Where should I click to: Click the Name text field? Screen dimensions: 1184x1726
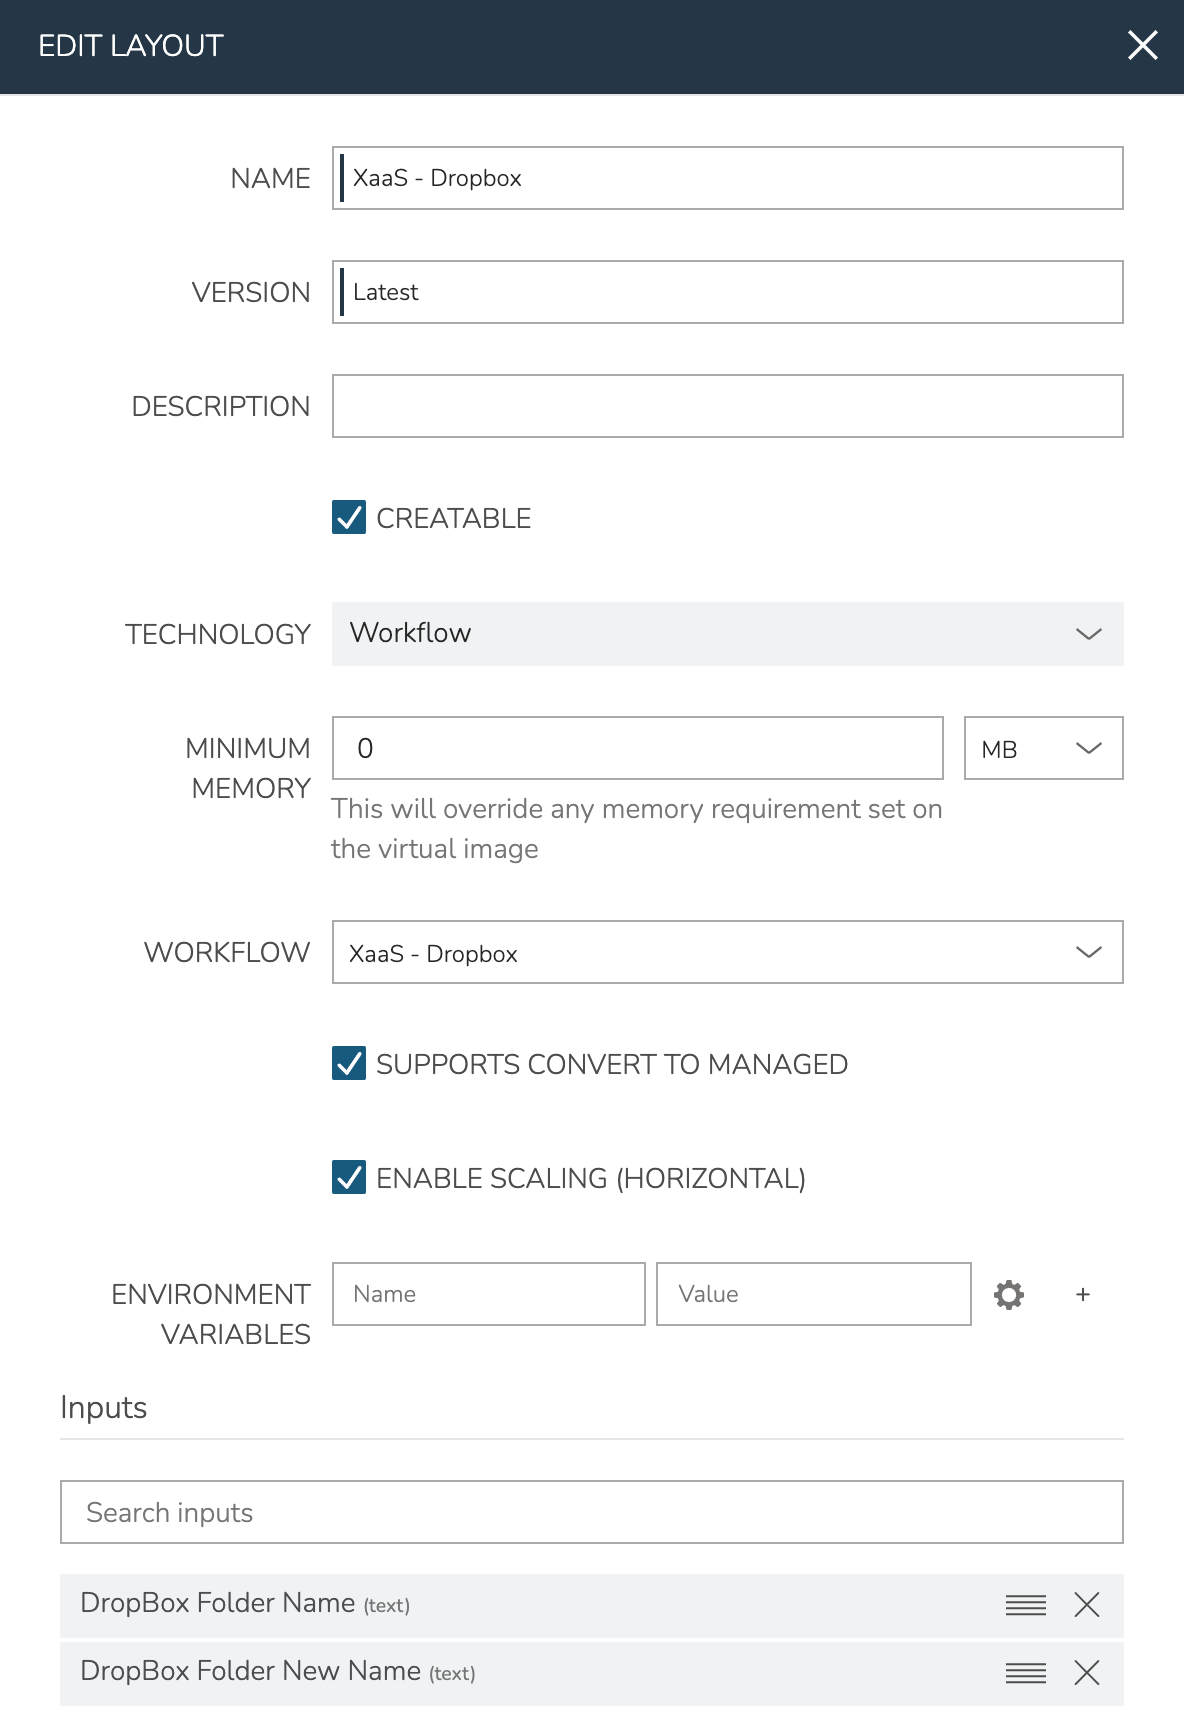(x=727, y=178)
